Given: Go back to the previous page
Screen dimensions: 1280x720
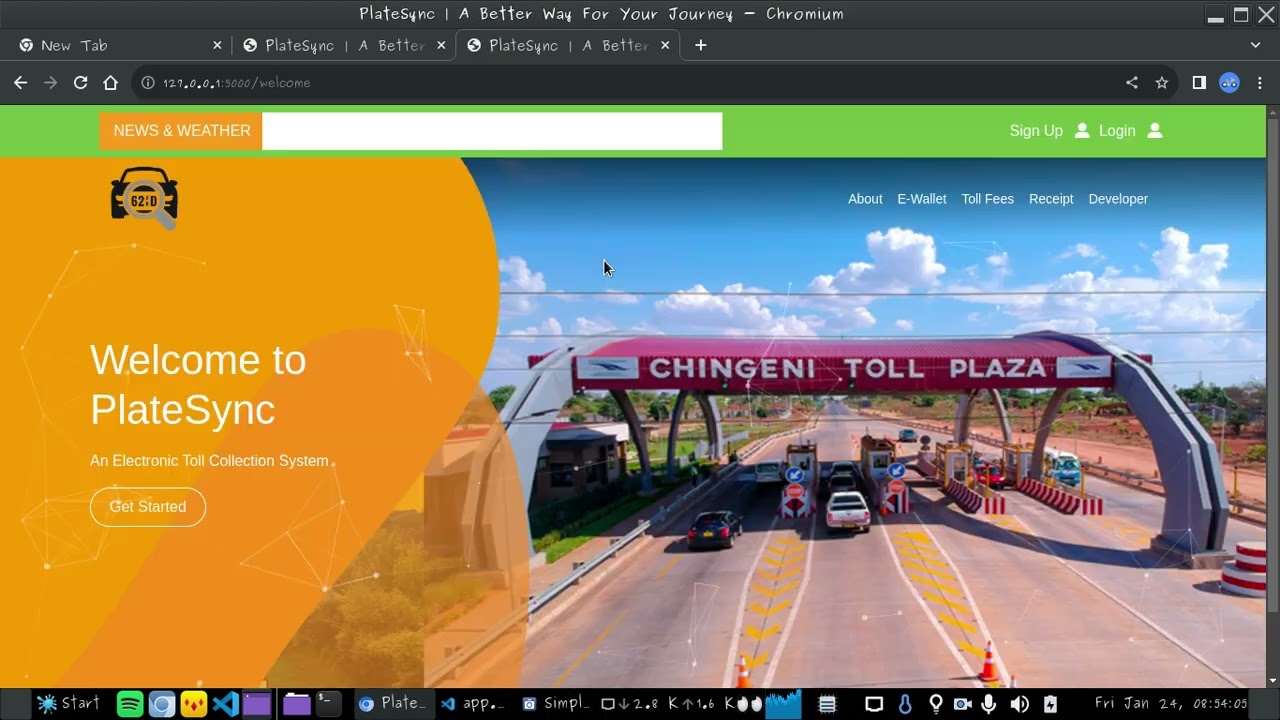Looking at the screenshot, I should [x=20, y=83].
